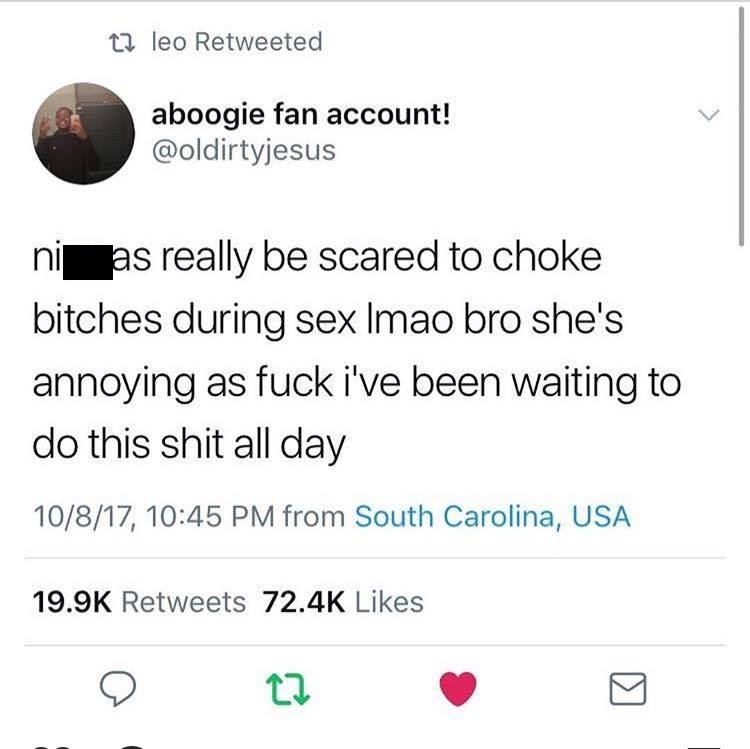The width and height of the screenshot is (750, 749).
Task: Share tweet via envelope message icon
Action: (628, 689)
